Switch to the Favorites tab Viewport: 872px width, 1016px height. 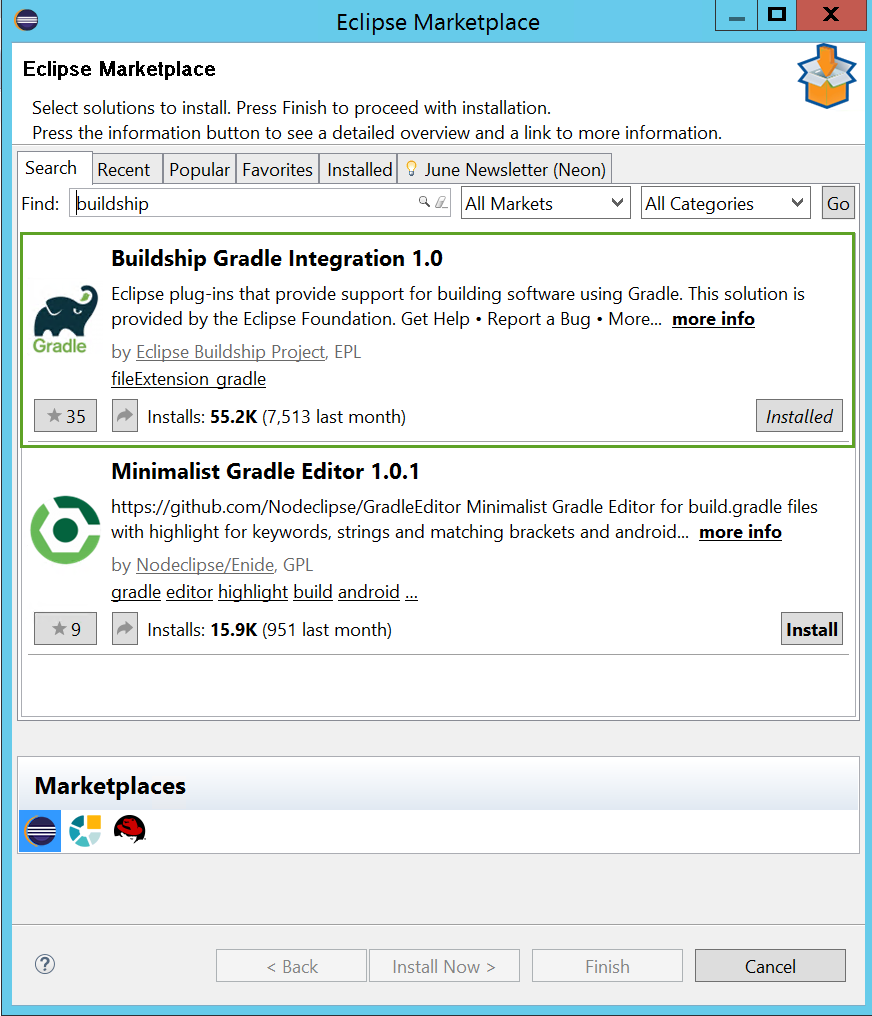tap(277, 170)
